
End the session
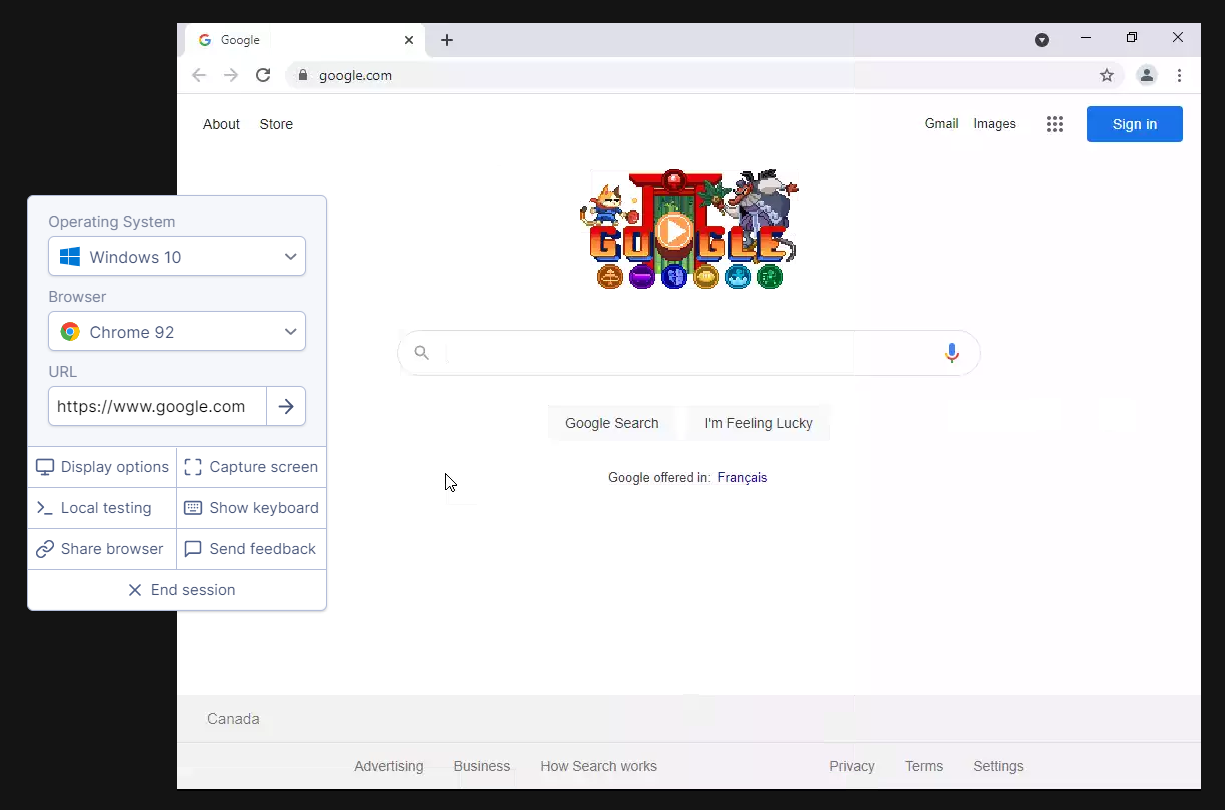[177, 590]
